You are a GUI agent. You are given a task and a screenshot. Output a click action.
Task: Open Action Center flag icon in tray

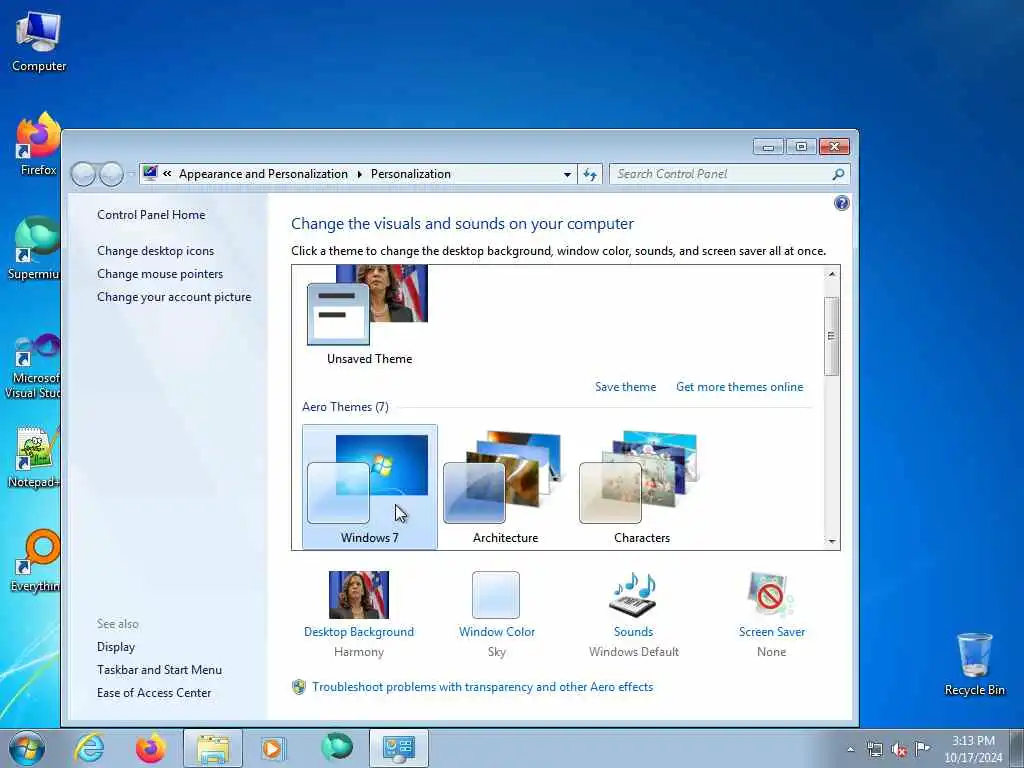922,748
